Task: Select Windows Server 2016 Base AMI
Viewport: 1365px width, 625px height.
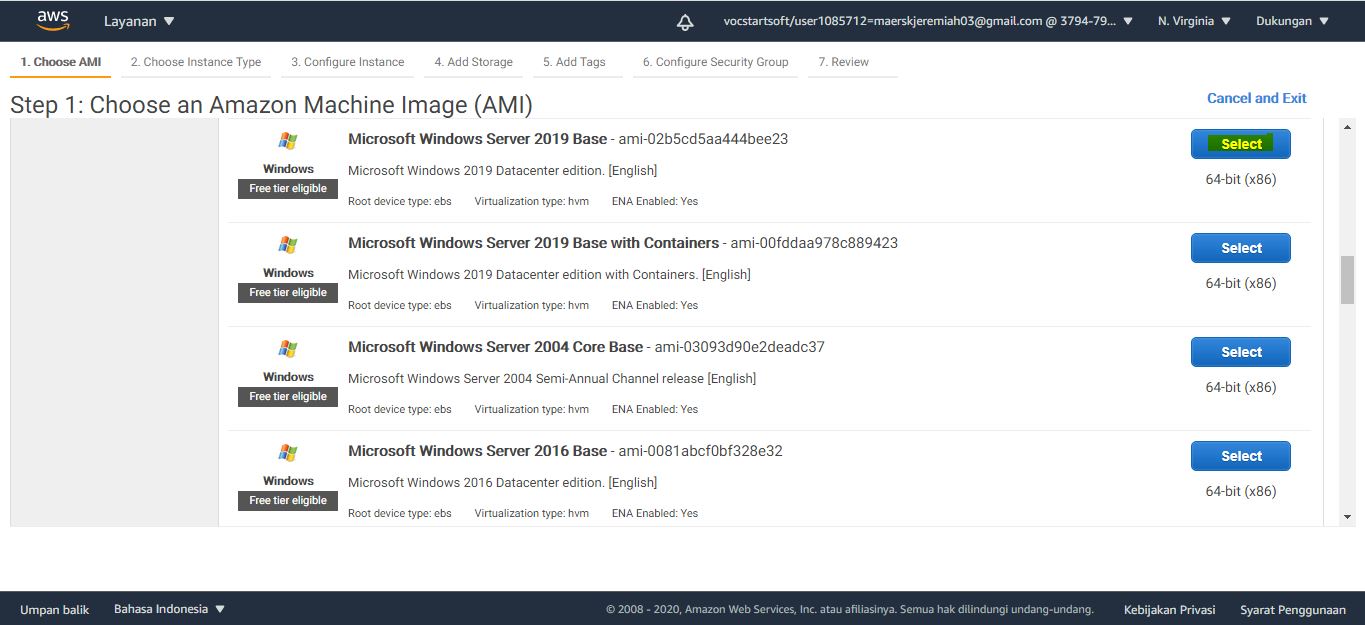Action: (x=1241, y=456)
